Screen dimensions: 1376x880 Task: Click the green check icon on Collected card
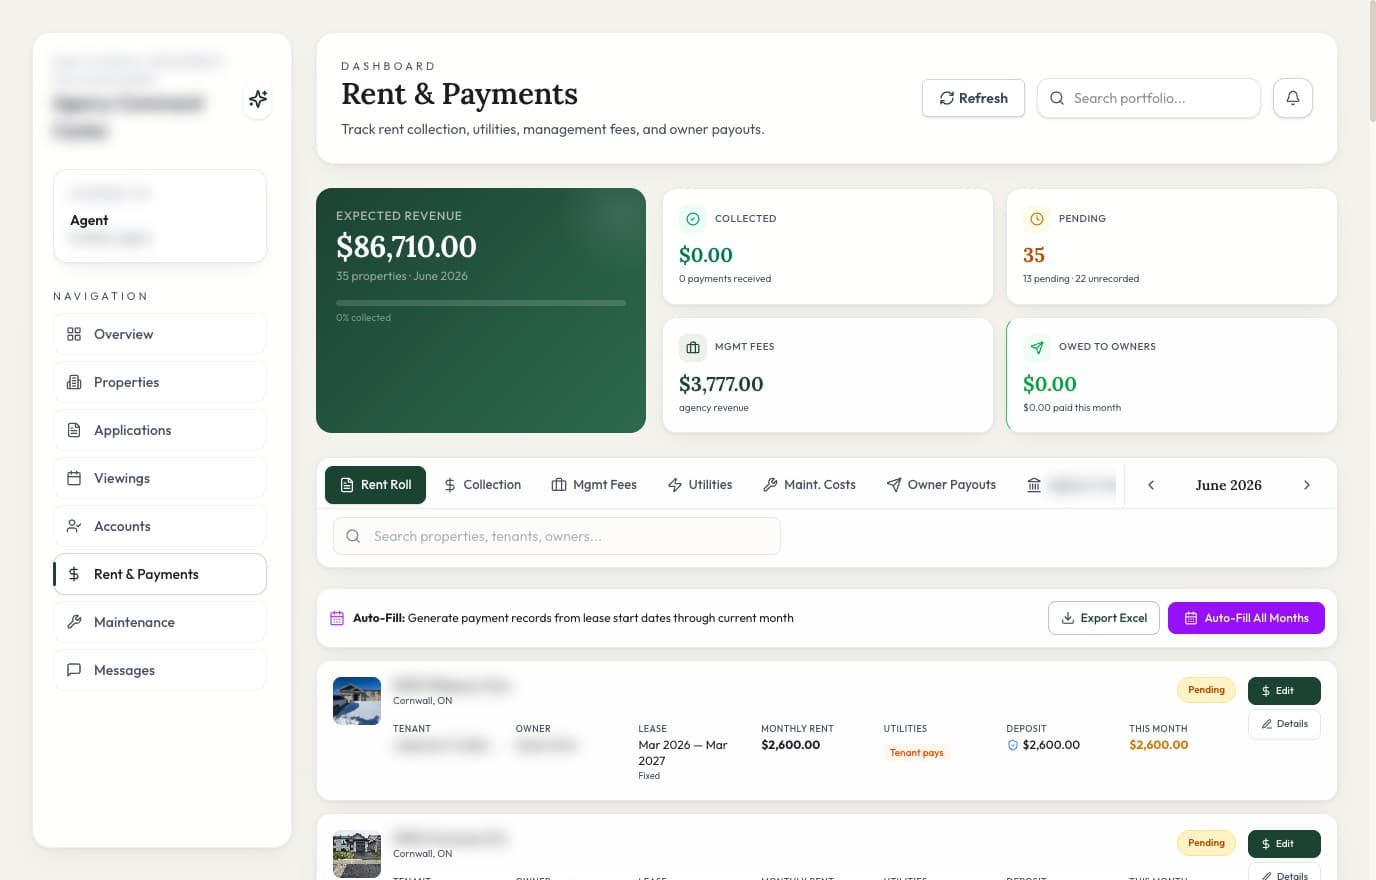tap(692, 219)
